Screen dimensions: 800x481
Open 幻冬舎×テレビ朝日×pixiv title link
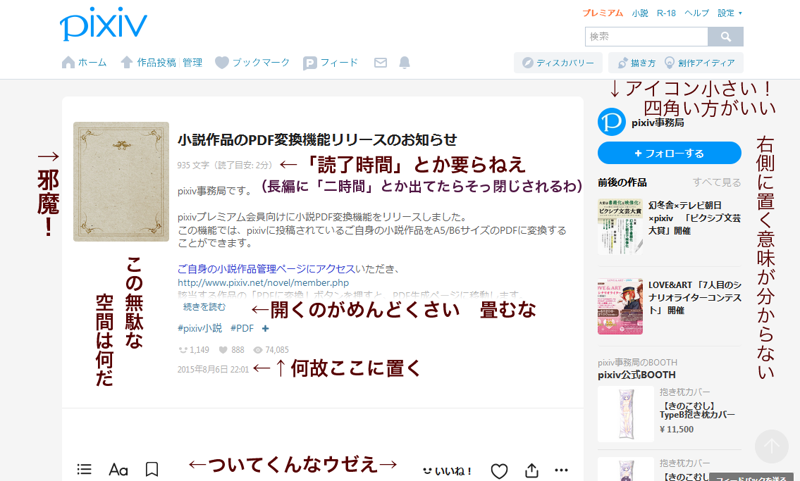[694, 218]
